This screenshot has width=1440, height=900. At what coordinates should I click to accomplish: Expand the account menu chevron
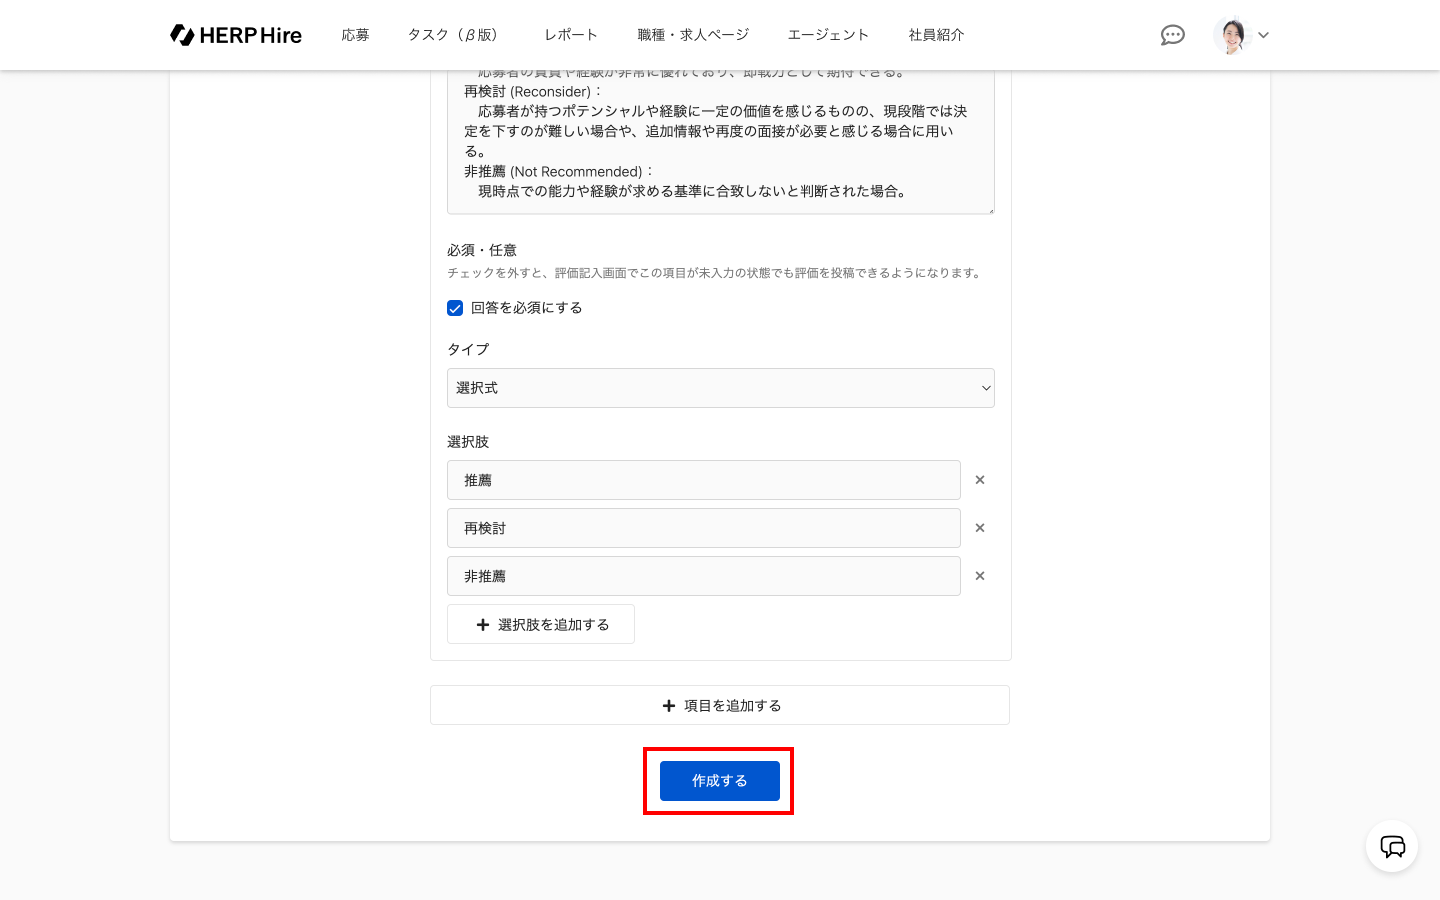pyautogui.click(x=1264, y=35)
